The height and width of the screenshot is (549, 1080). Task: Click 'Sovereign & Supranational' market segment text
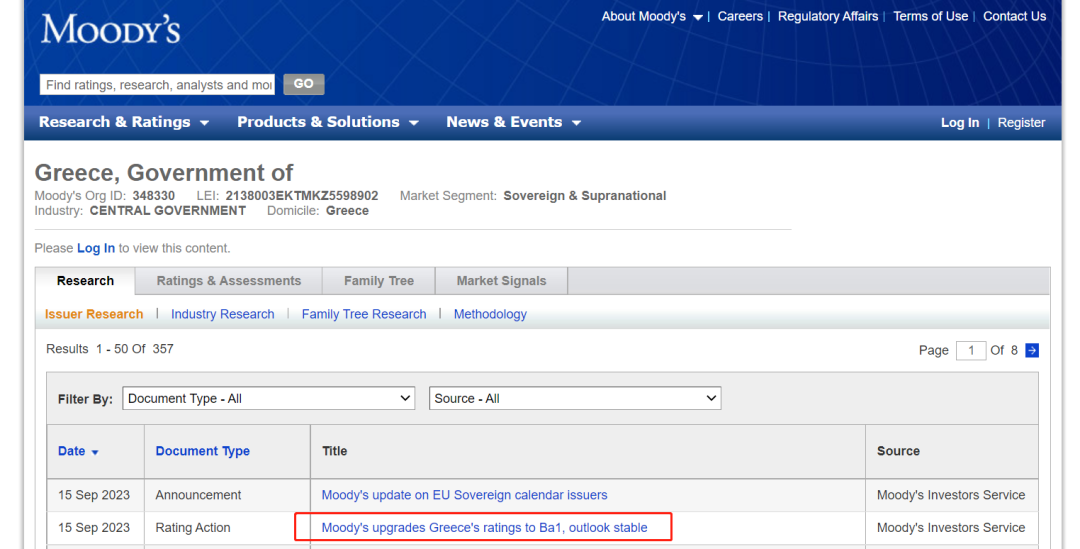(x=585, y=196)
